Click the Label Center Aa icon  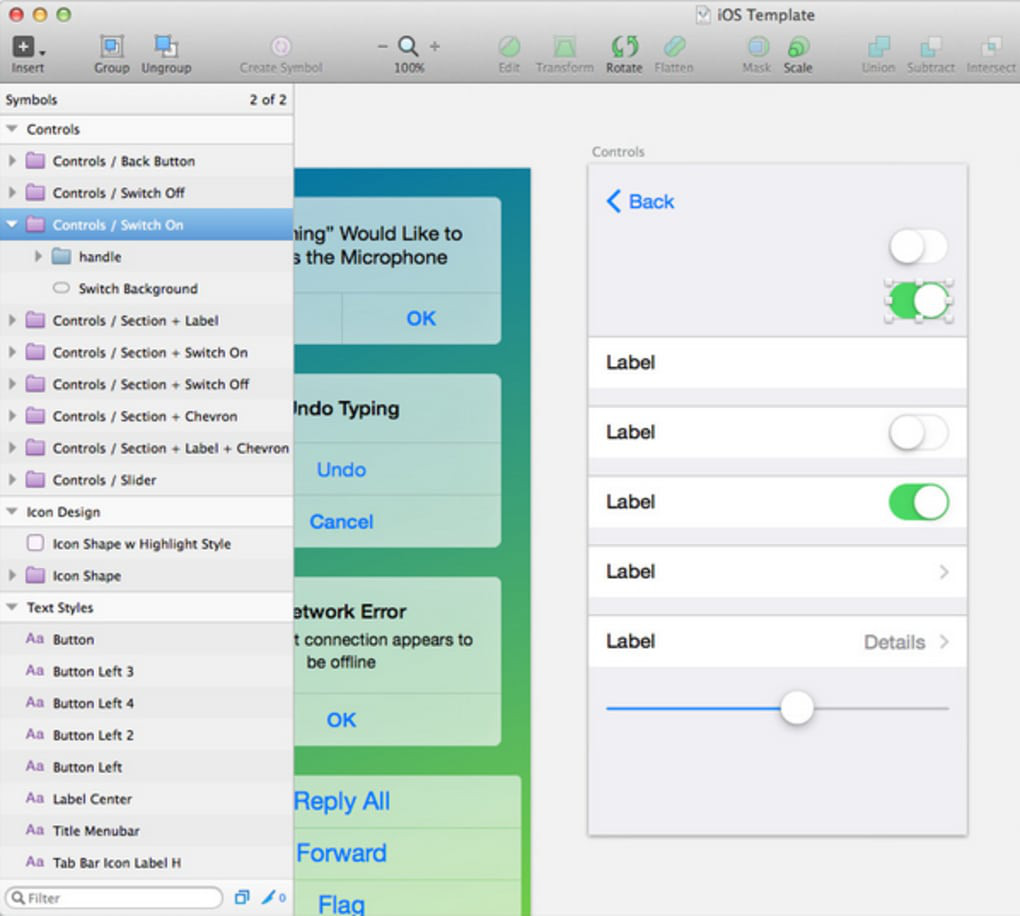(x=34, y=798)
